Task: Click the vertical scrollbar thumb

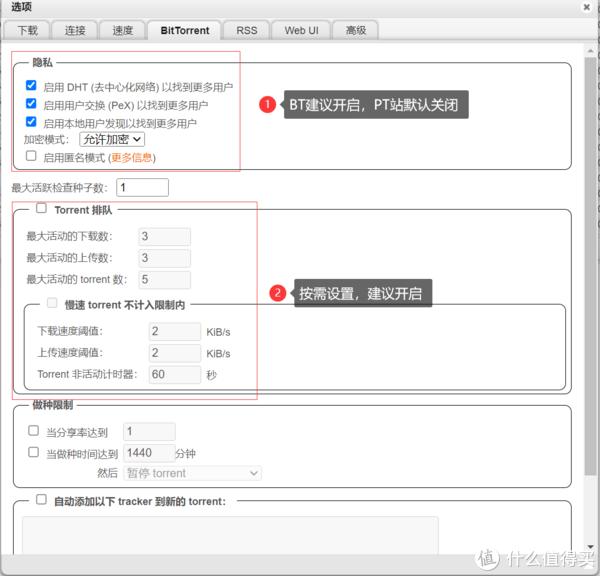Action: coord(590,266)
